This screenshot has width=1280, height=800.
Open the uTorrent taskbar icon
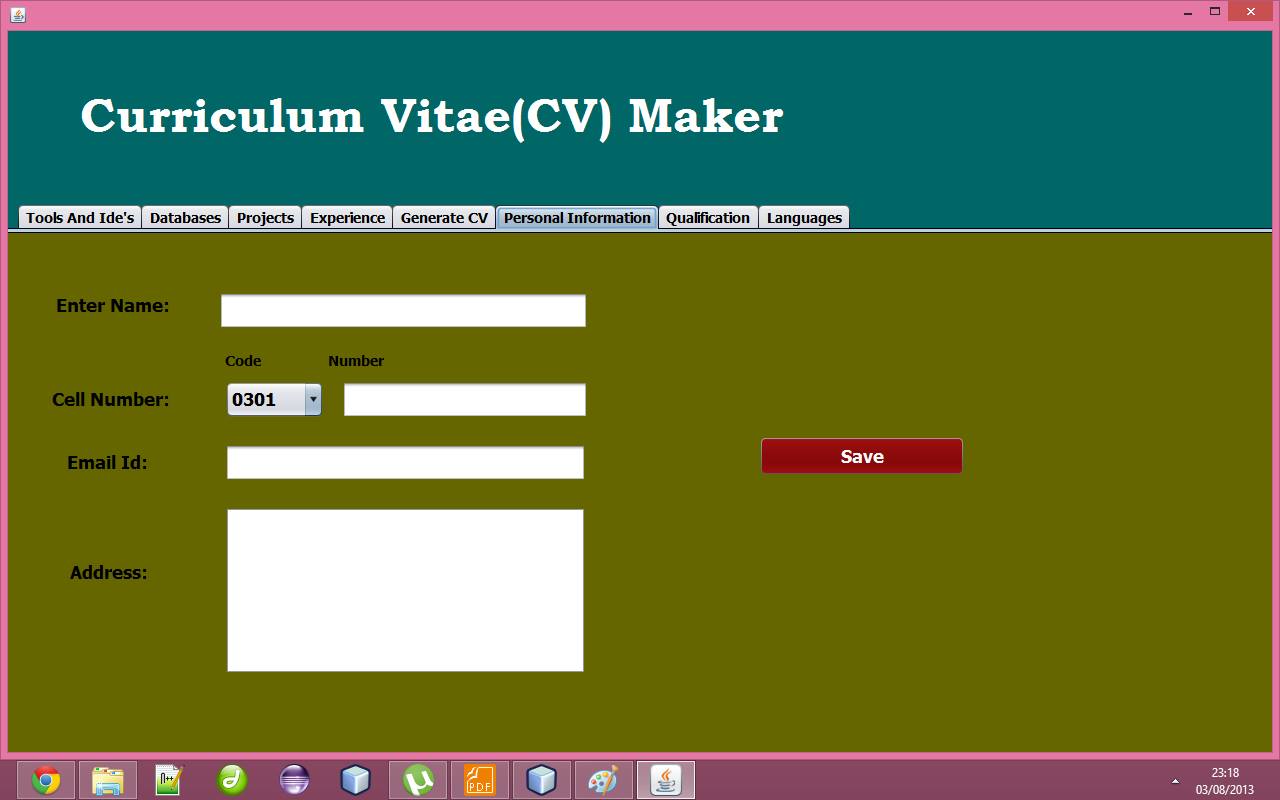[x=418, y=780]
